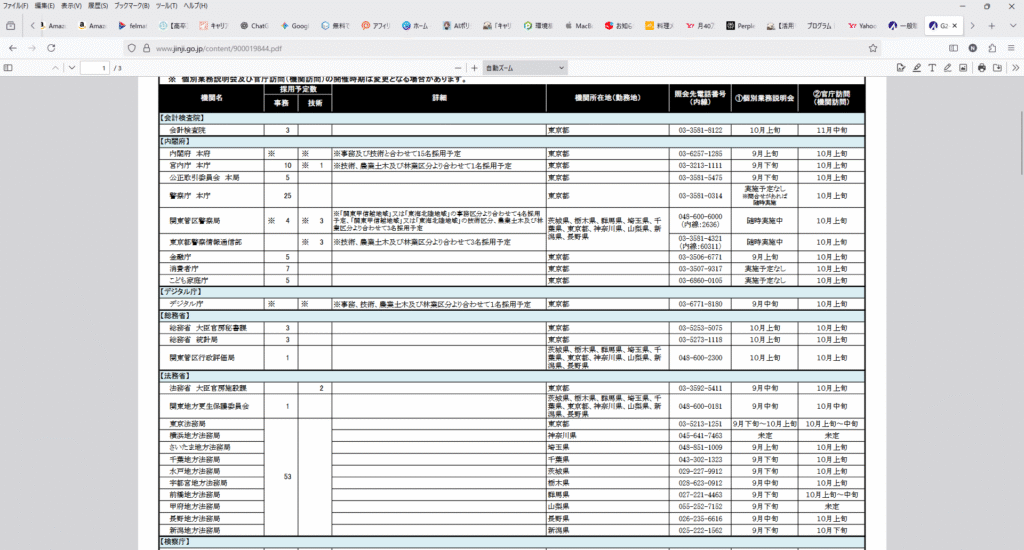
Task: Go back to the previous page
Action: pos(13,48)
